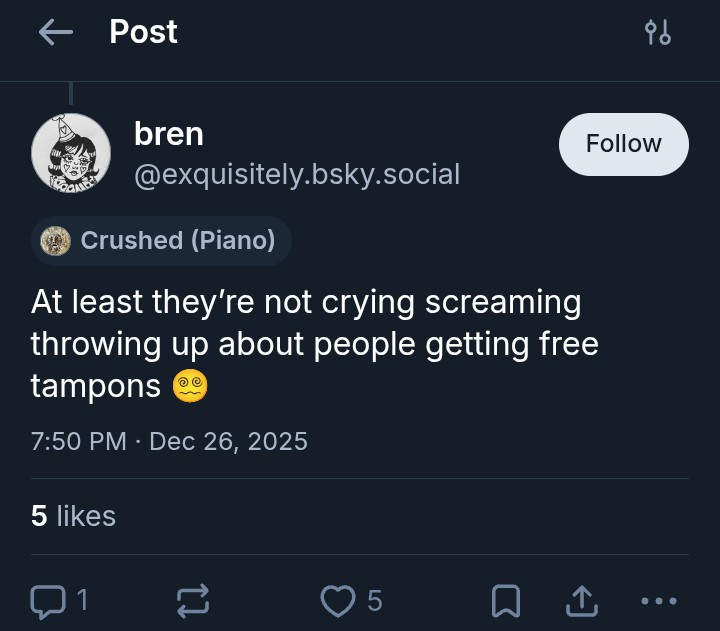Click the display name "bren"
The height and width of the screenshot is (631, 720).
(168, 133)
